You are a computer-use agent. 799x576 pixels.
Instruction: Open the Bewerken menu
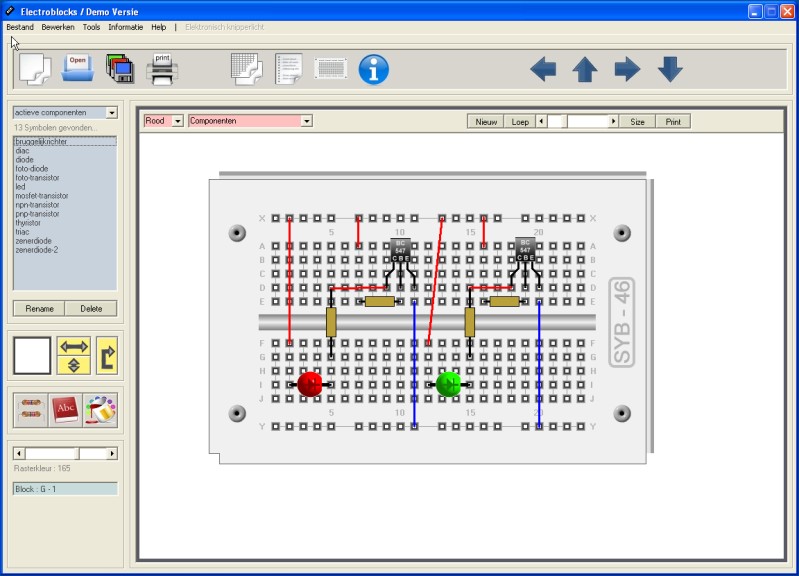coord(58,27)
